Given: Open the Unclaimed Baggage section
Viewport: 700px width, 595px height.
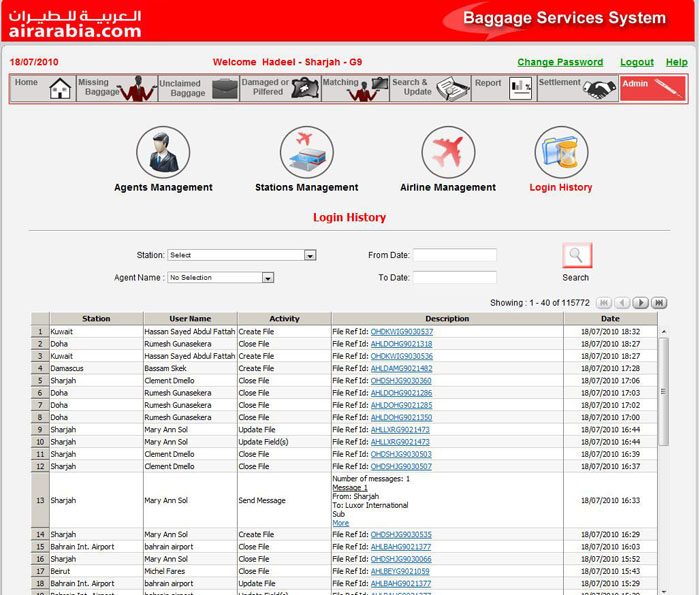Looking at the screenshot, I should [x=197, y=88].
